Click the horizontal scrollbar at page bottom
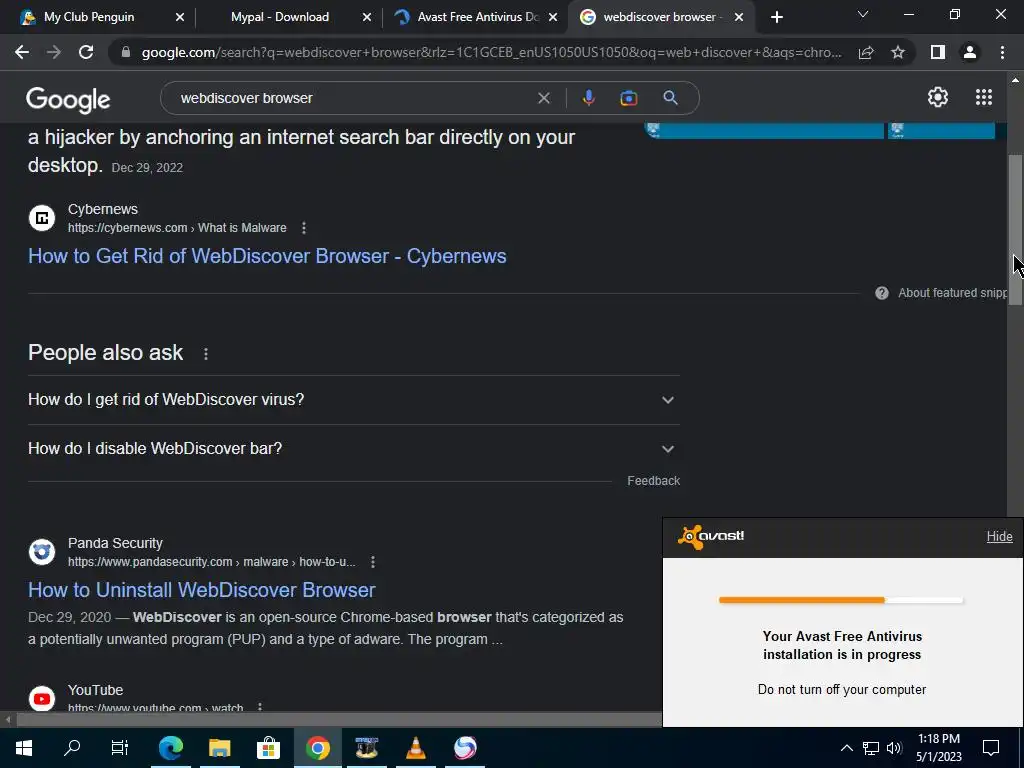Screen dimensions: 1024x768 tap(338, 720)
